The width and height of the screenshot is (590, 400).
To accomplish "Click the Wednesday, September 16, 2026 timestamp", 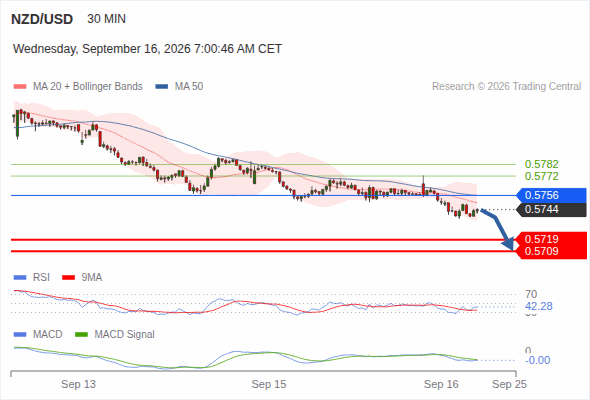I will point(147,49).
